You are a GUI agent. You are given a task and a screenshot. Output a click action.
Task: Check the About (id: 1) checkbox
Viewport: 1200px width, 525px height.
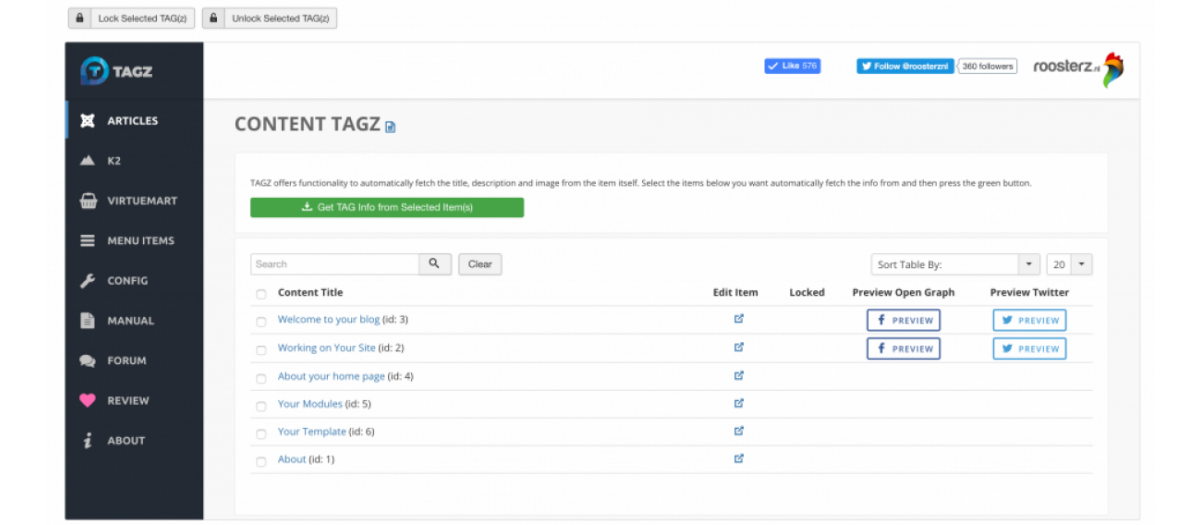(261, 462)
